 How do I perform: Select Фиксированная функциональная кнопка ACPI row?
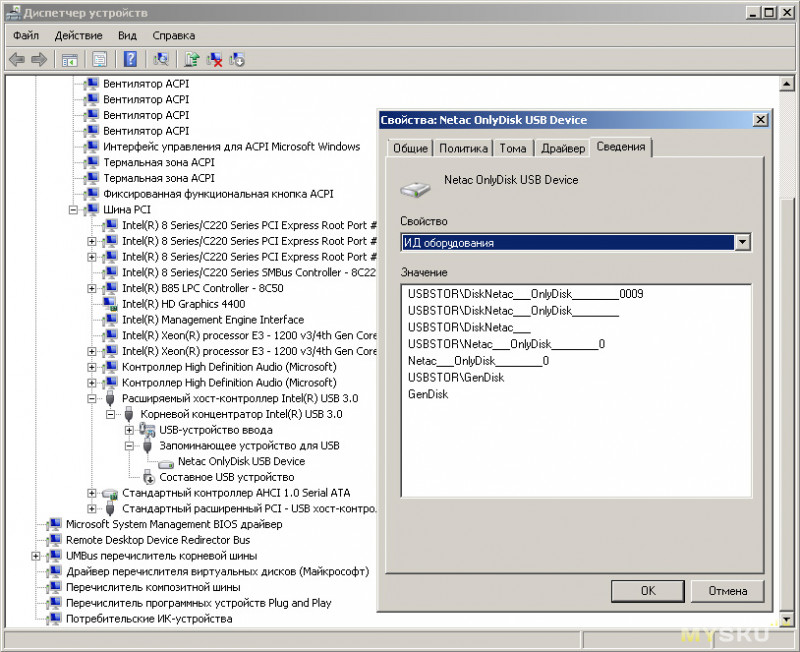pyautogui.click(x=218, y=194)
